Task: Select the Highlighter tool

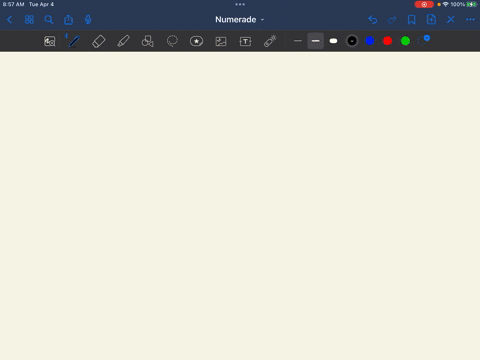Action: pos(123,41)
